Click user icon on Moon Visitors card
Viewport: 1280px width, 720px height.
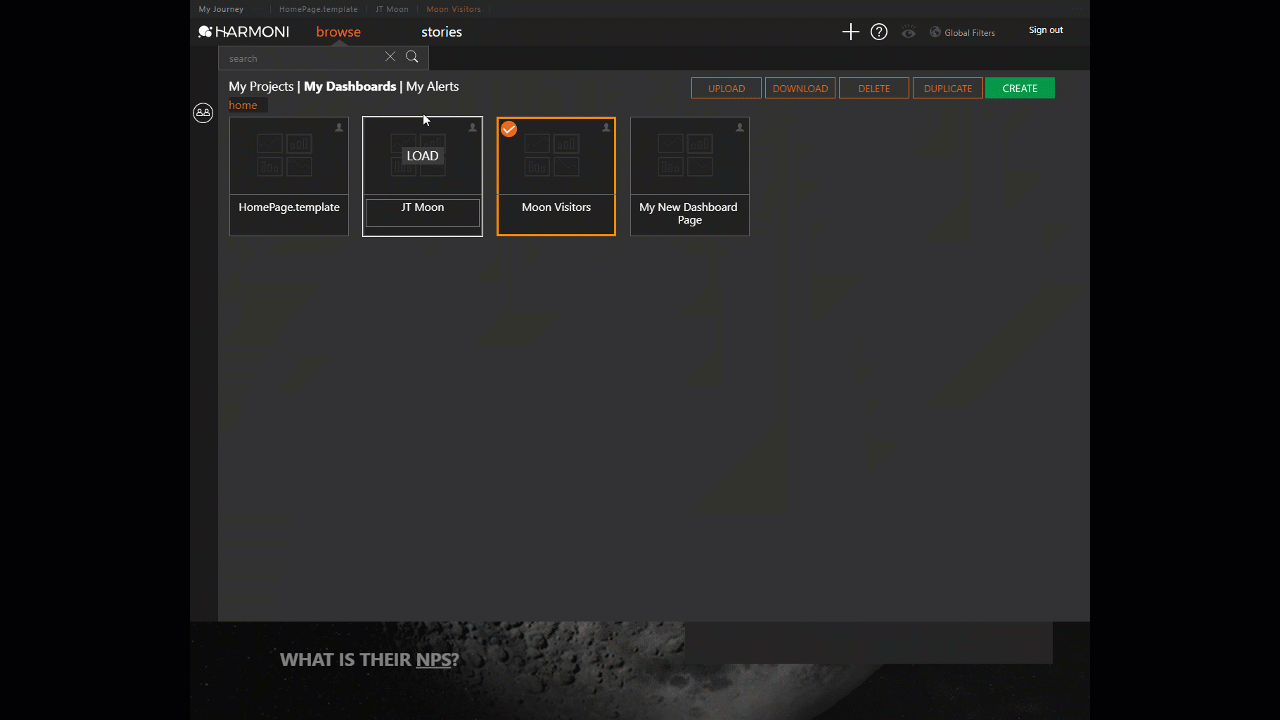coord(606,127)
